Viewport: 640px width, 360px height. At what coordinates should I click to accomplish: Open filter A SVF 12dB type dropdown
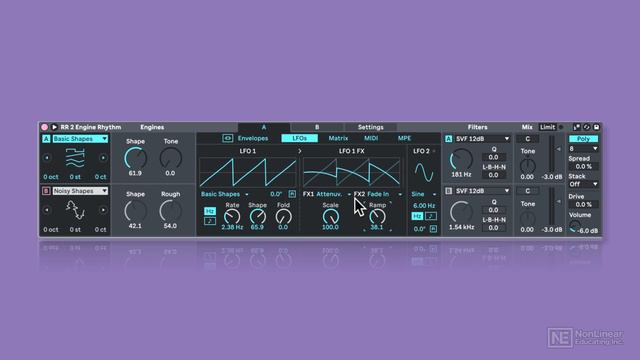coord(482,139)
